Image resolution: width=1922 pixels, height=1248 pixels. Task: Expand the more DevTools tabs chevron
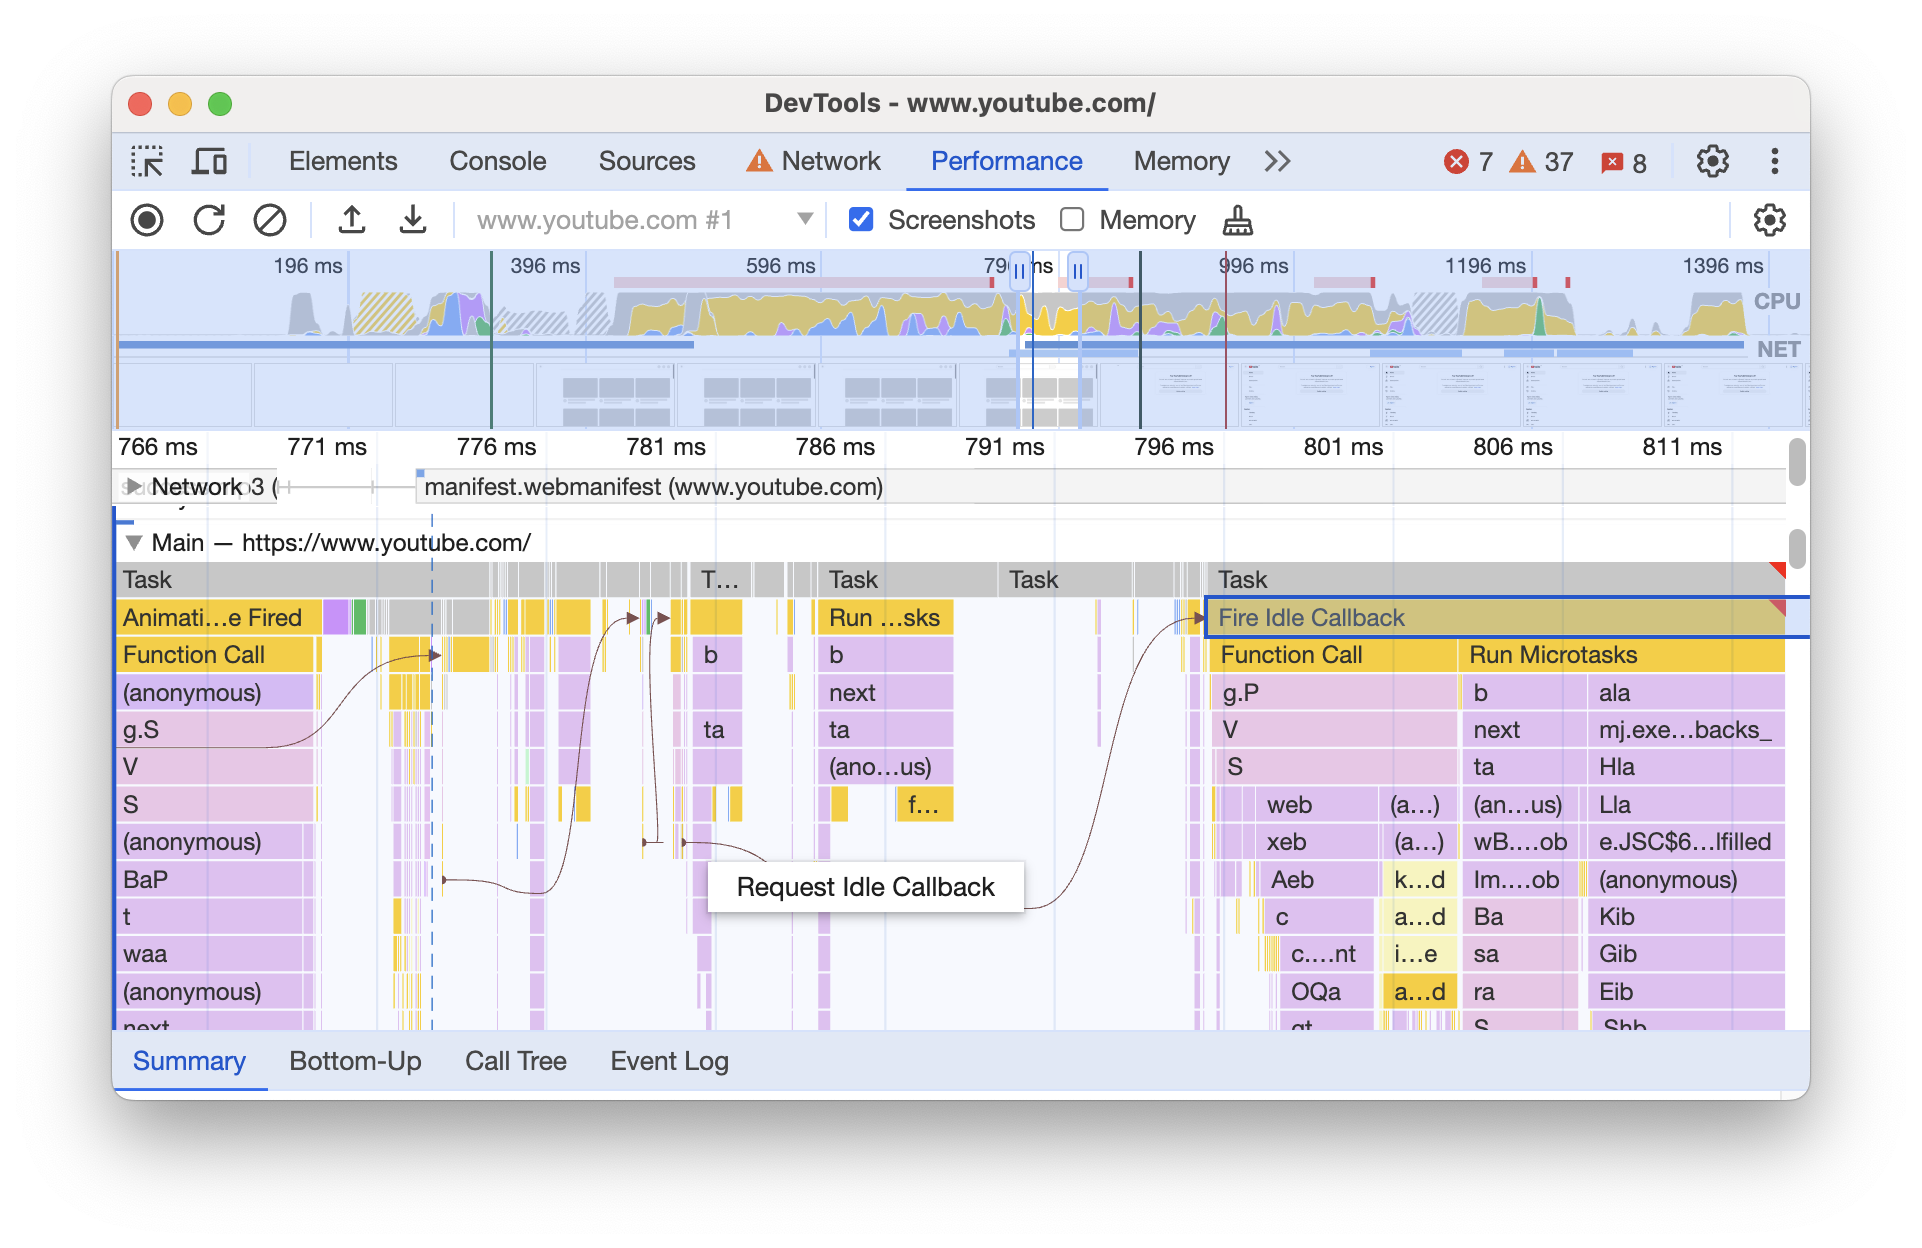coord(1276,160)
